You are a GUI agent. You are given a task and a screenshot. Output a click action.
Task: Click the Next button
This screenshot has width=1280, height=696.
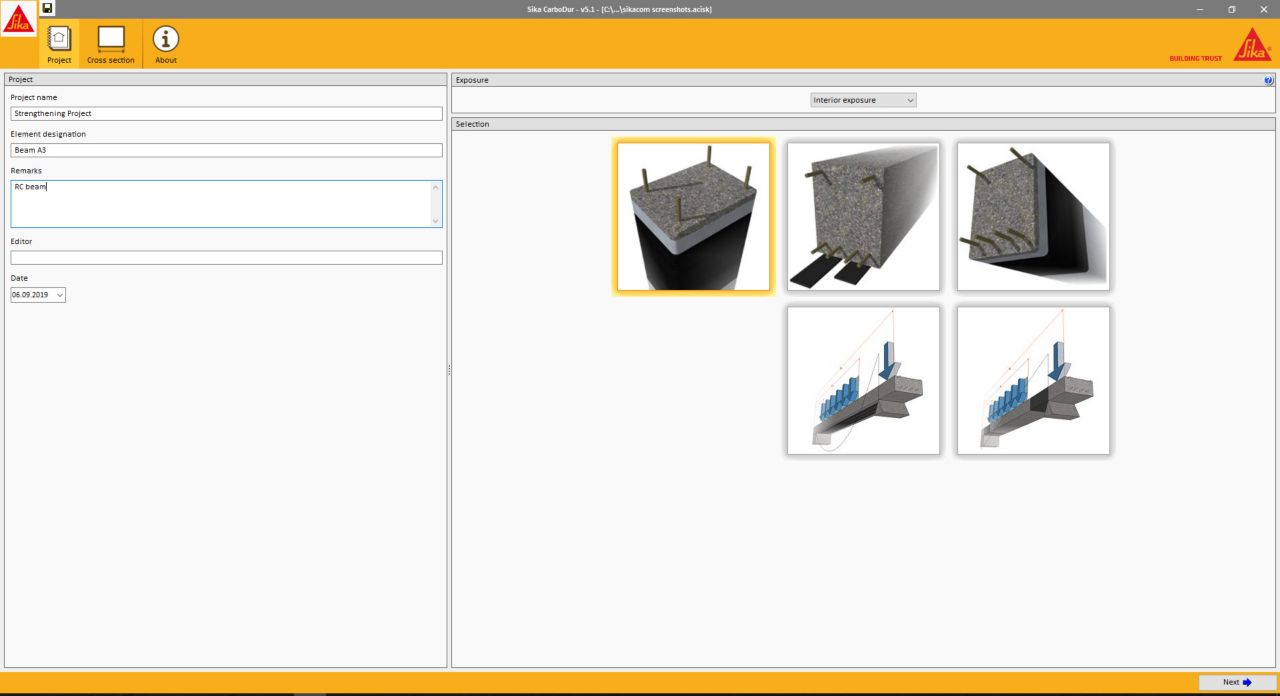pos(1237,682)
